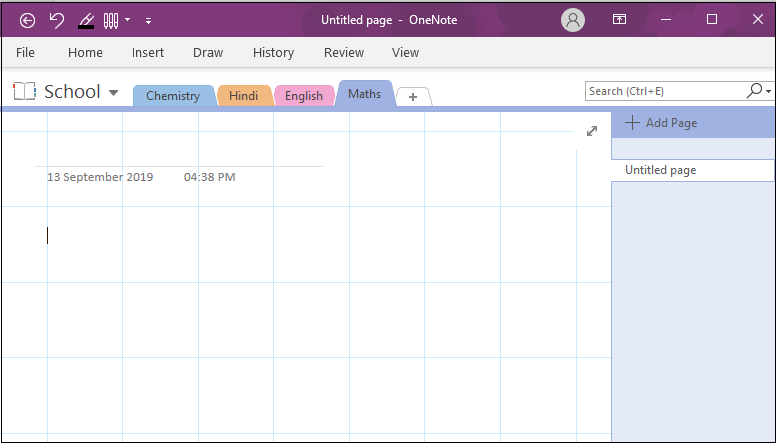The image size is (776, 443).
Task: Switch to the Hindi section tab
Action: 243,95
